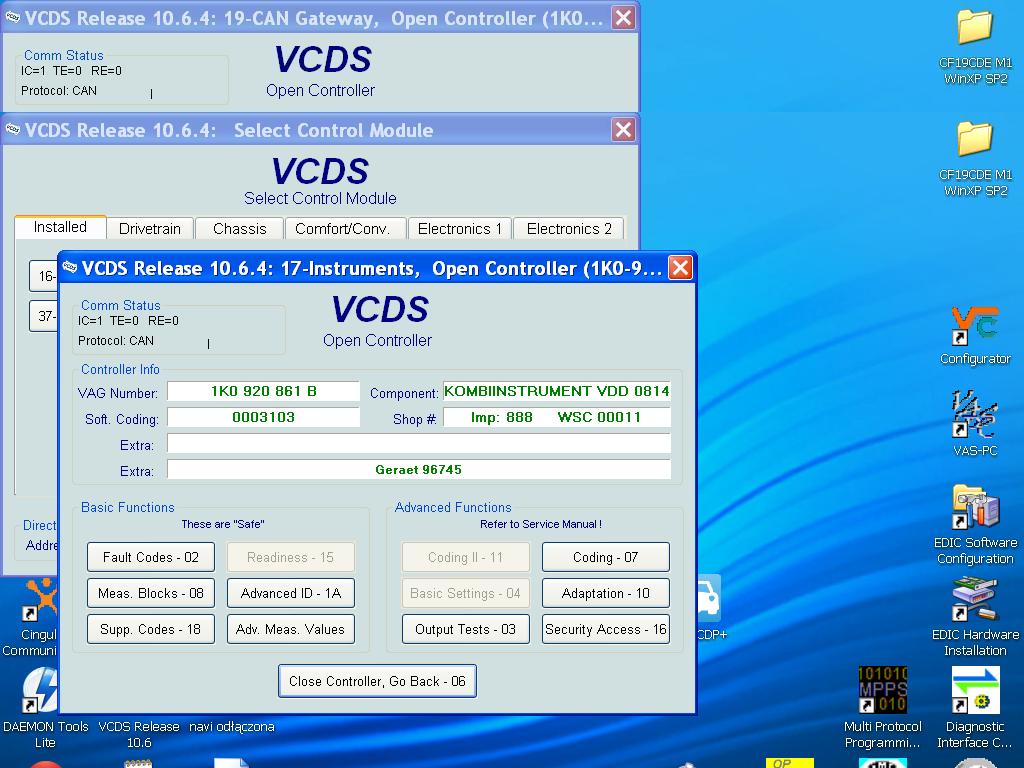Open Fault Codes - 02
Viewport: 1024px width, 768px height.
(151, 557)
